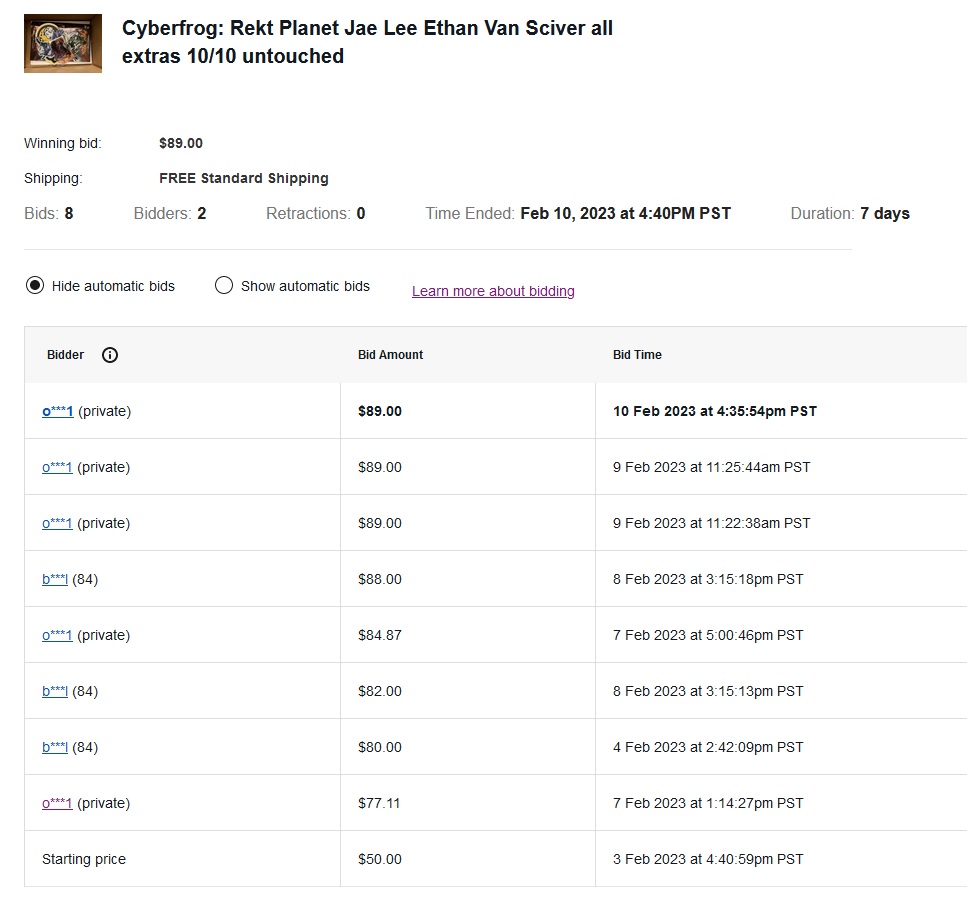Select Hide automatic bids radio button
This screenshot has width=967, height=897.
coord(35,286)
